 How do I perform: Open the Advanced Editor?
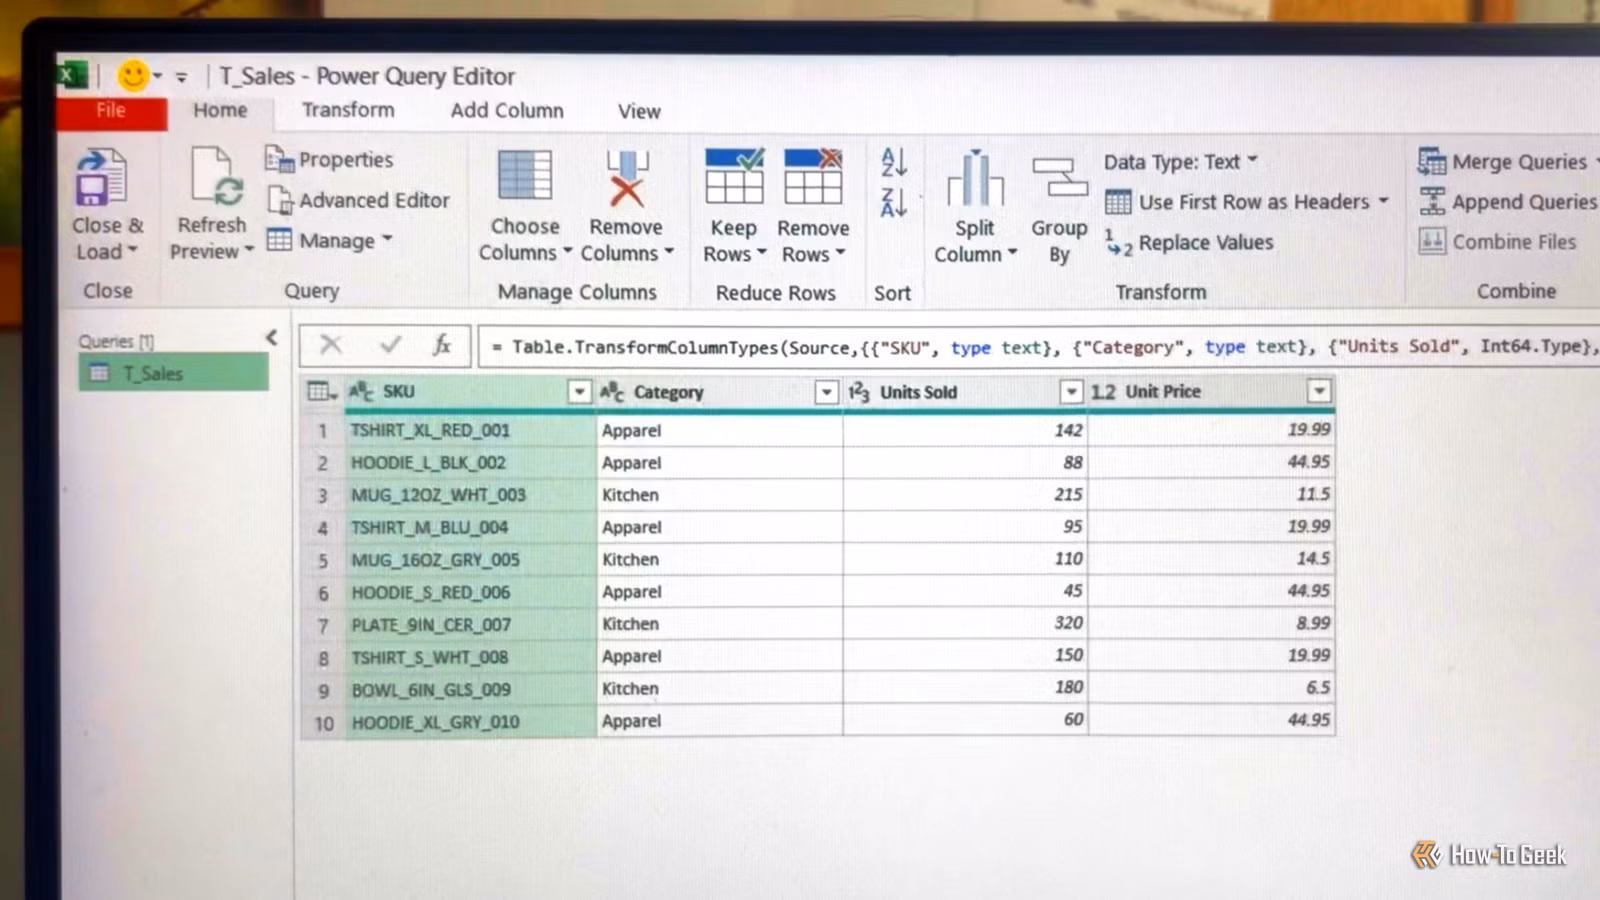click(359, 200)
